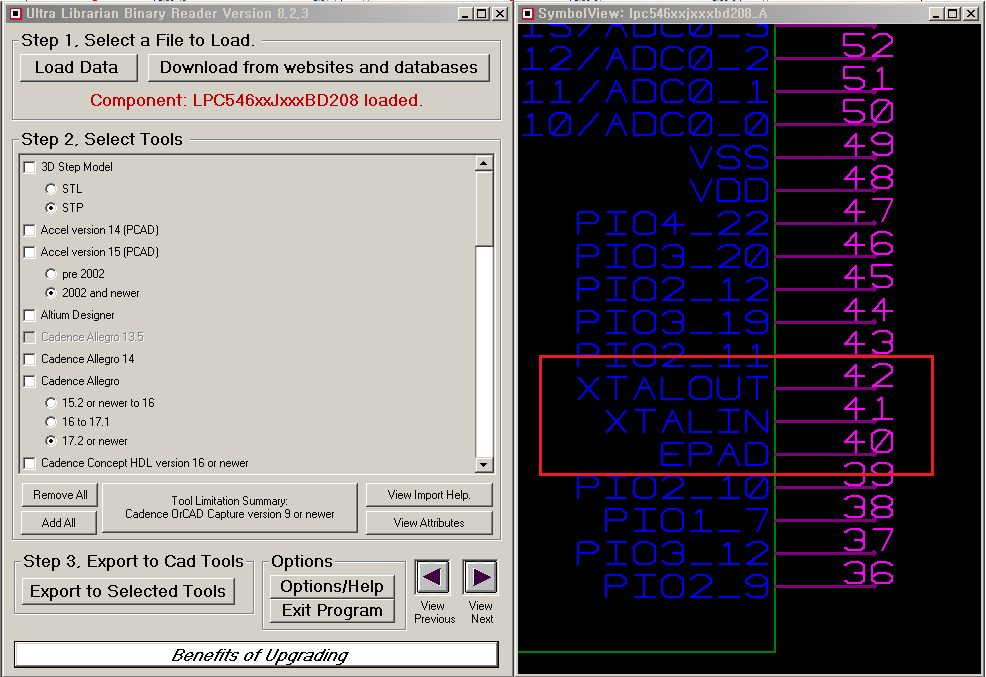Click the Exit Program button
Image resolution: width=986 pixels, height=677 pixels.
332,610
